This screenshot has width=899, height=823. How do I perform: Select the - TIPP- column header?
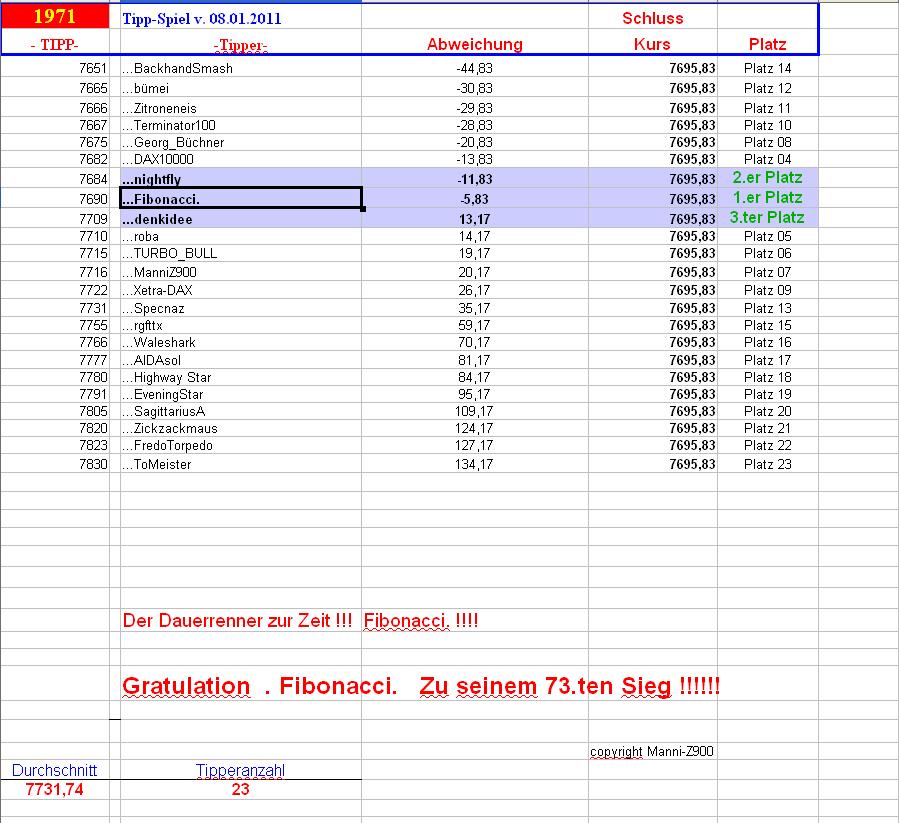[54, 44]
